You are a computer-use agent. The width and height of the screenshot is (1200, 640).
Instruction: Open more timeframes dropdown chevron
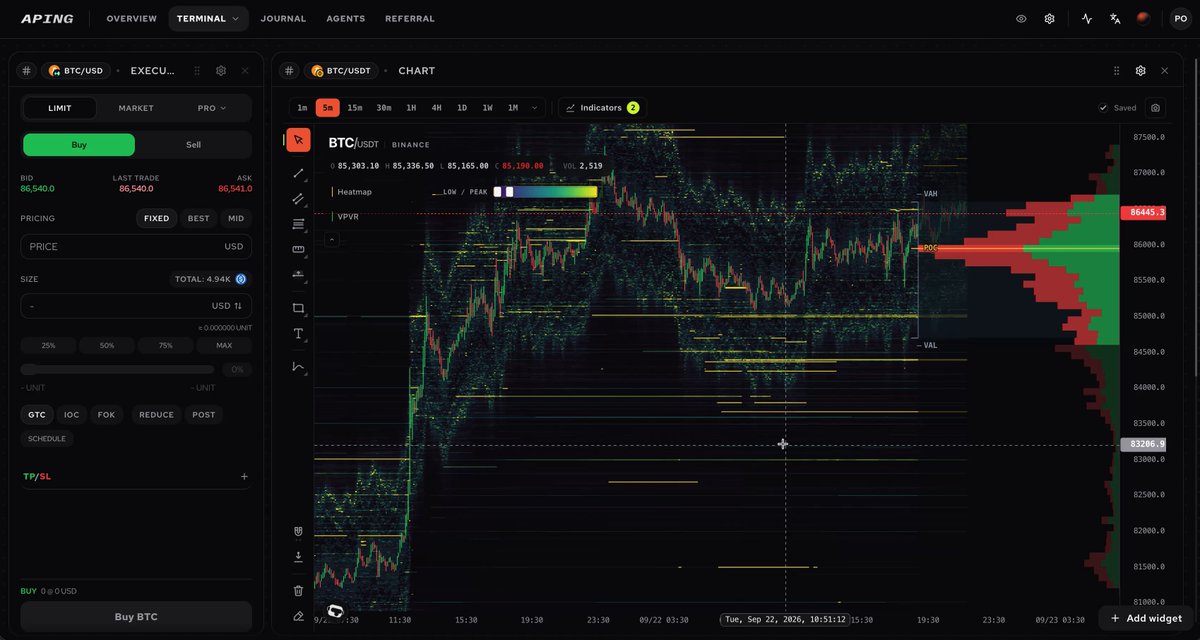(535, 108)
